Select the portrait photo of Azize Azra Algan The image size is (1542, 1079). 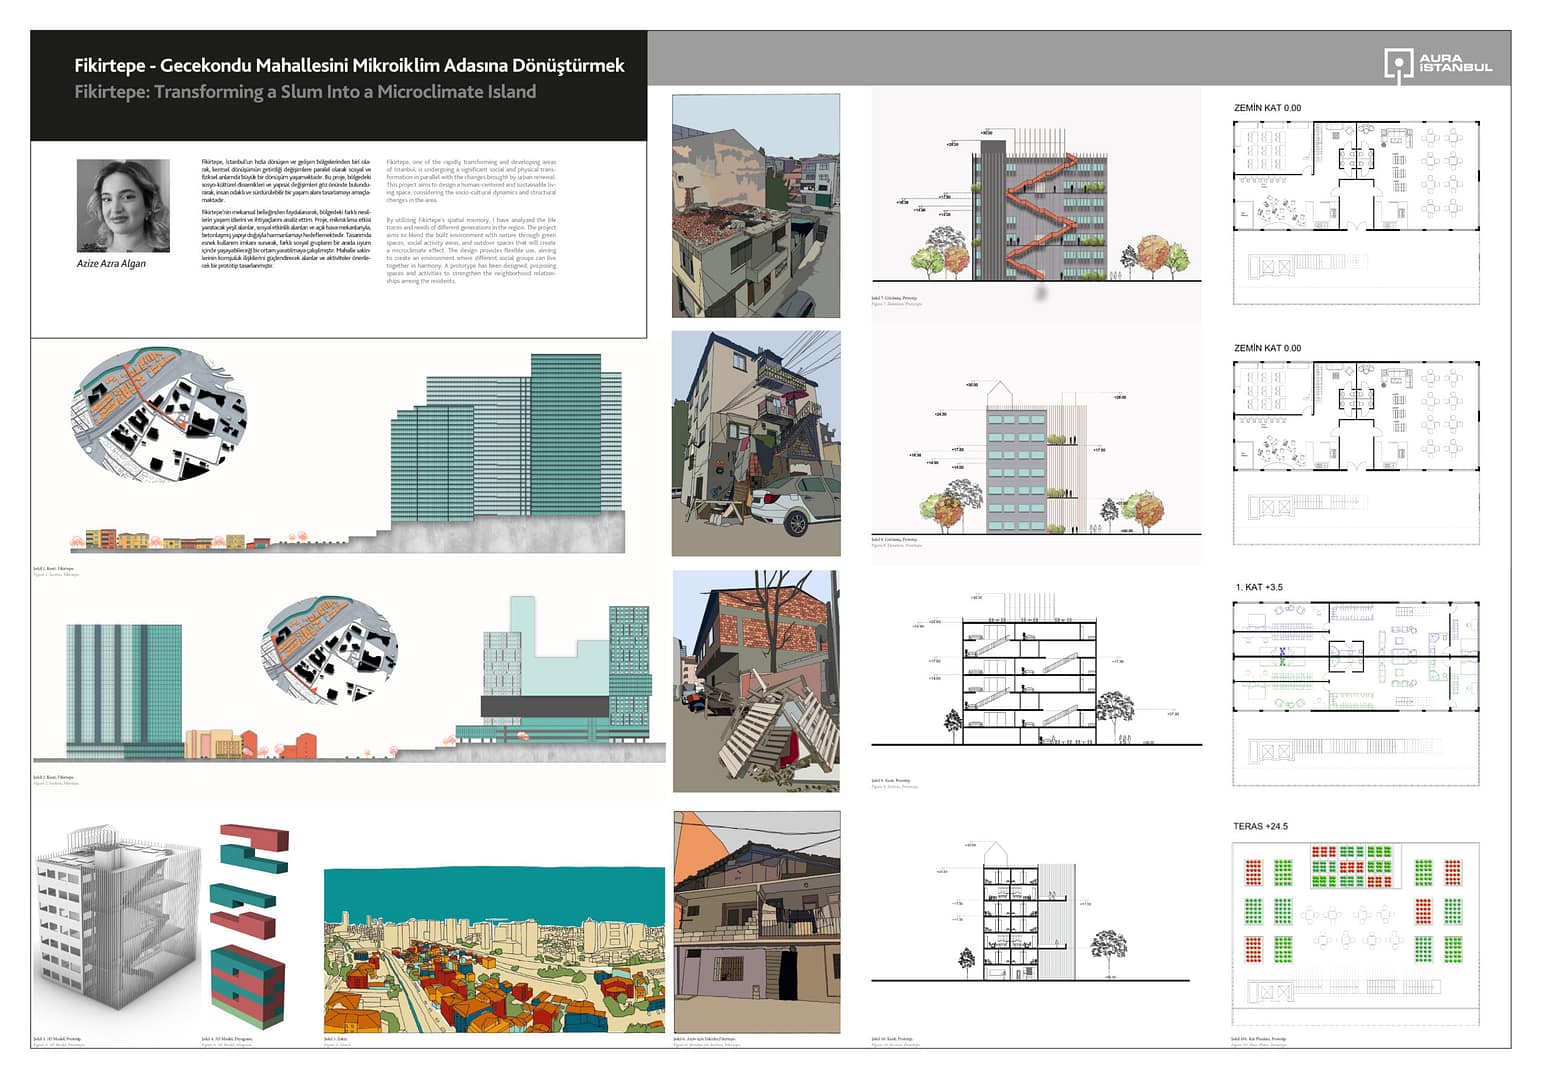(x=123, y=205)
